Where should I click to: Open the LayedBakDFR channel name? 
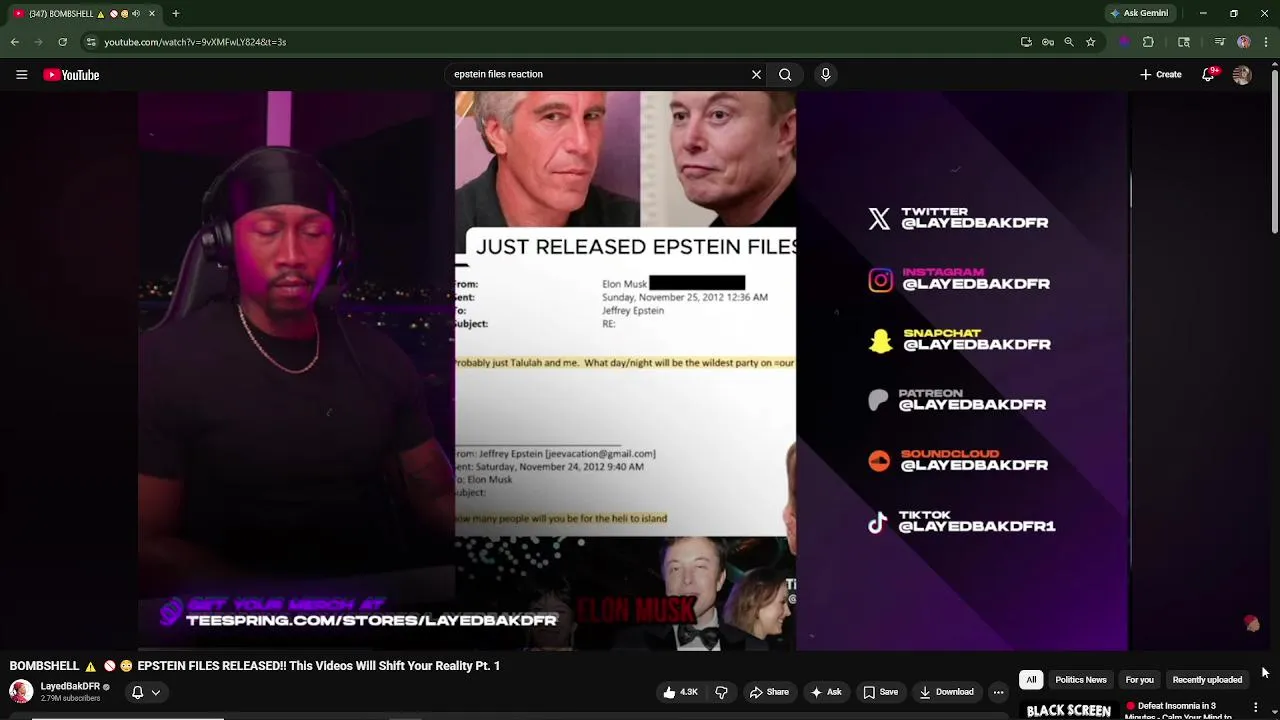70,686
